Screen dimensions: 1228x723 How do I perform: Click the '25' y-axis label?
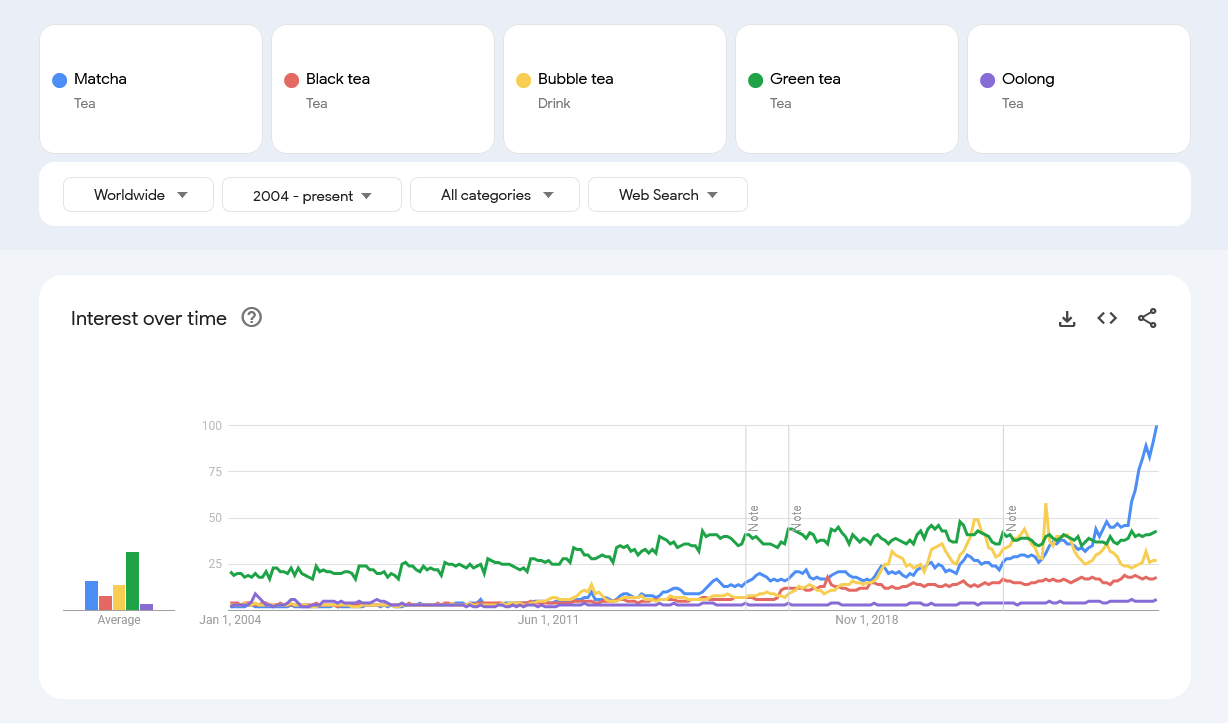coord(214,564)
